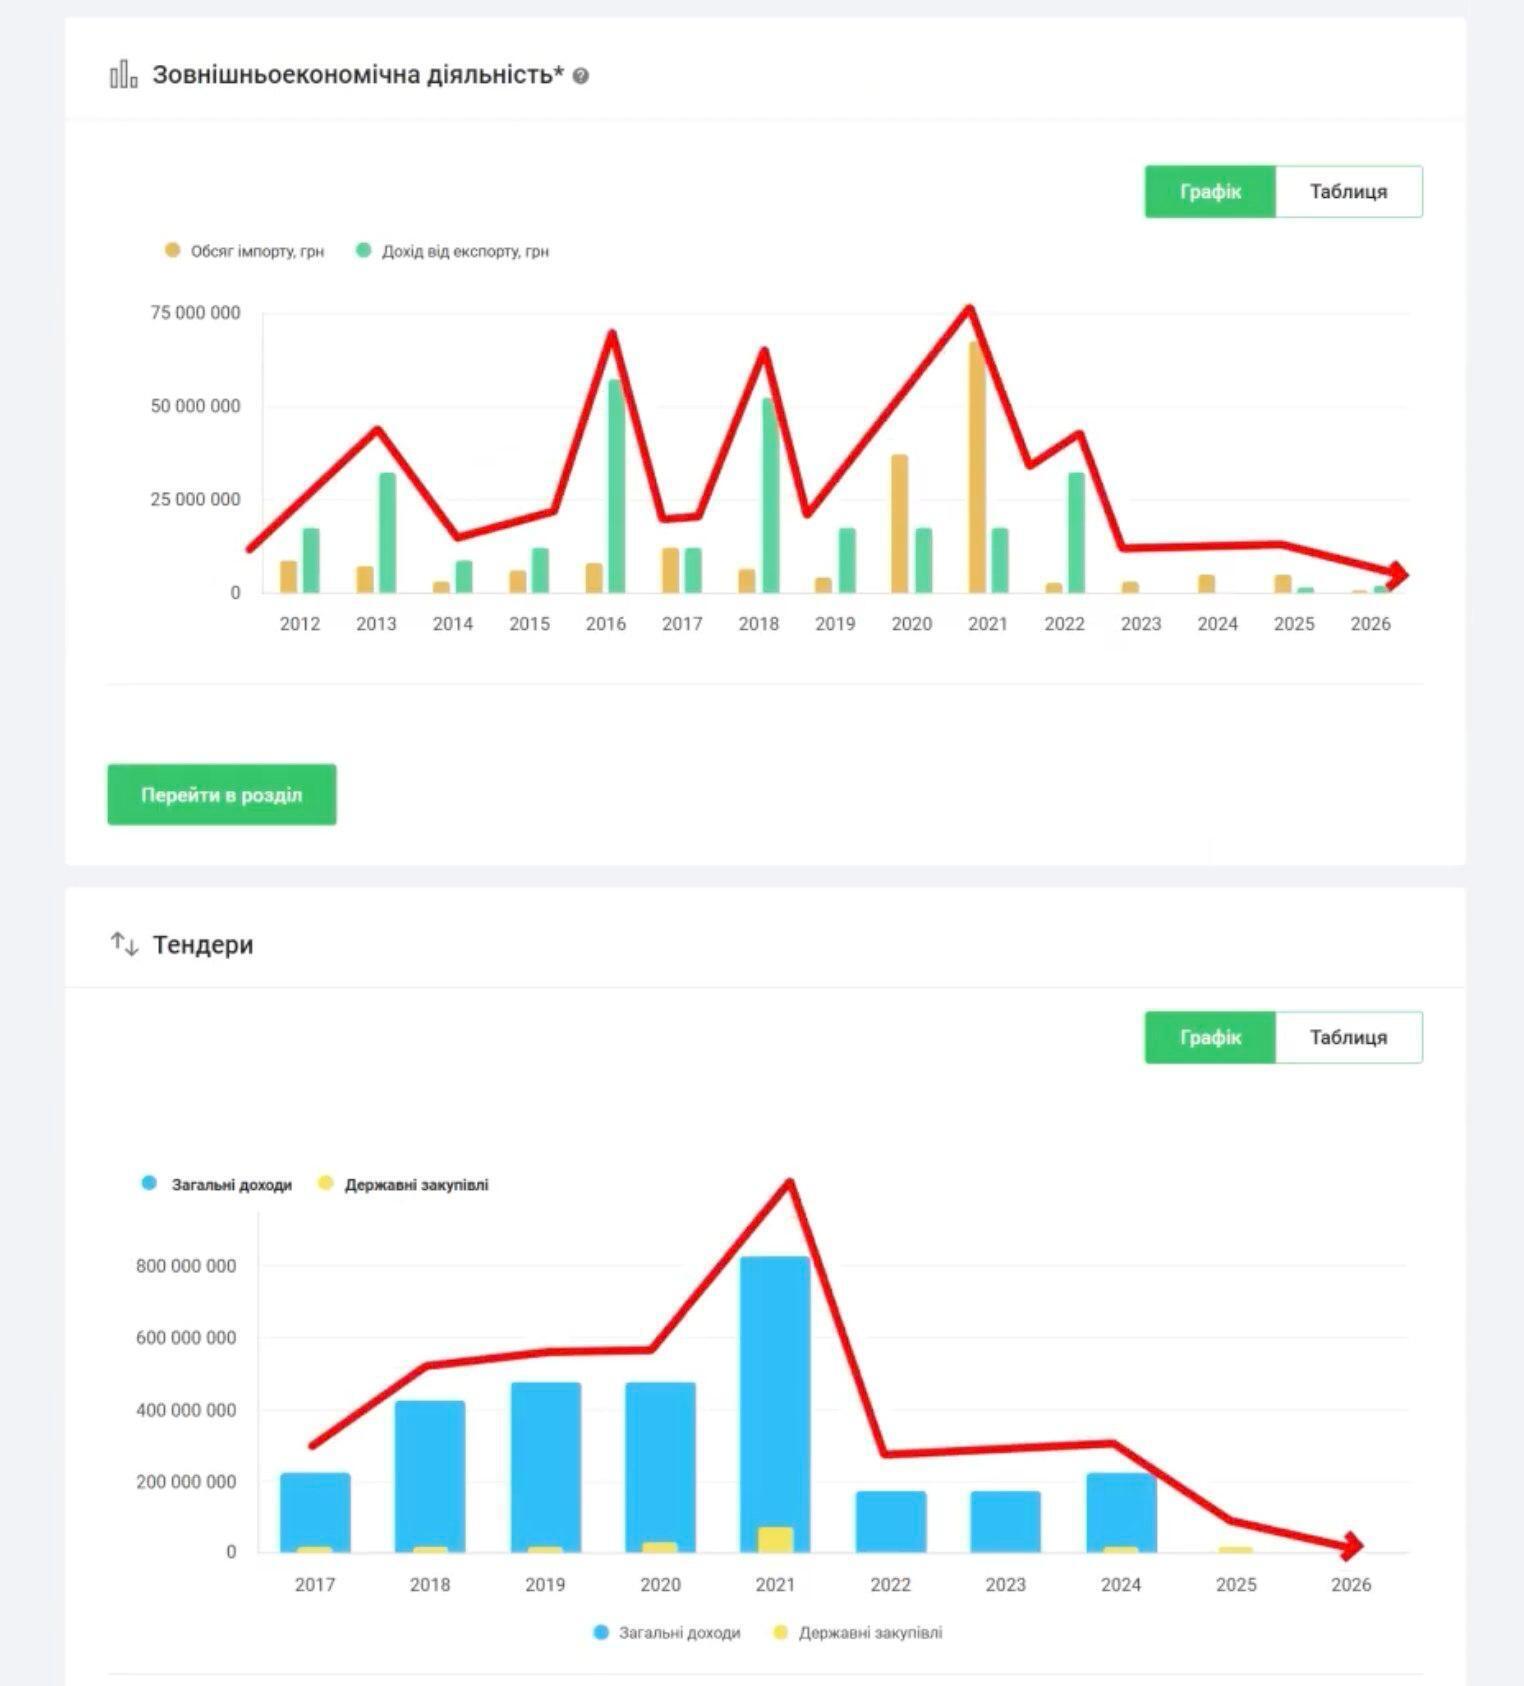1524x1686 pixels.
Task: Click the 2022 export bar in trade chart
Action: tap(1076, 533)
